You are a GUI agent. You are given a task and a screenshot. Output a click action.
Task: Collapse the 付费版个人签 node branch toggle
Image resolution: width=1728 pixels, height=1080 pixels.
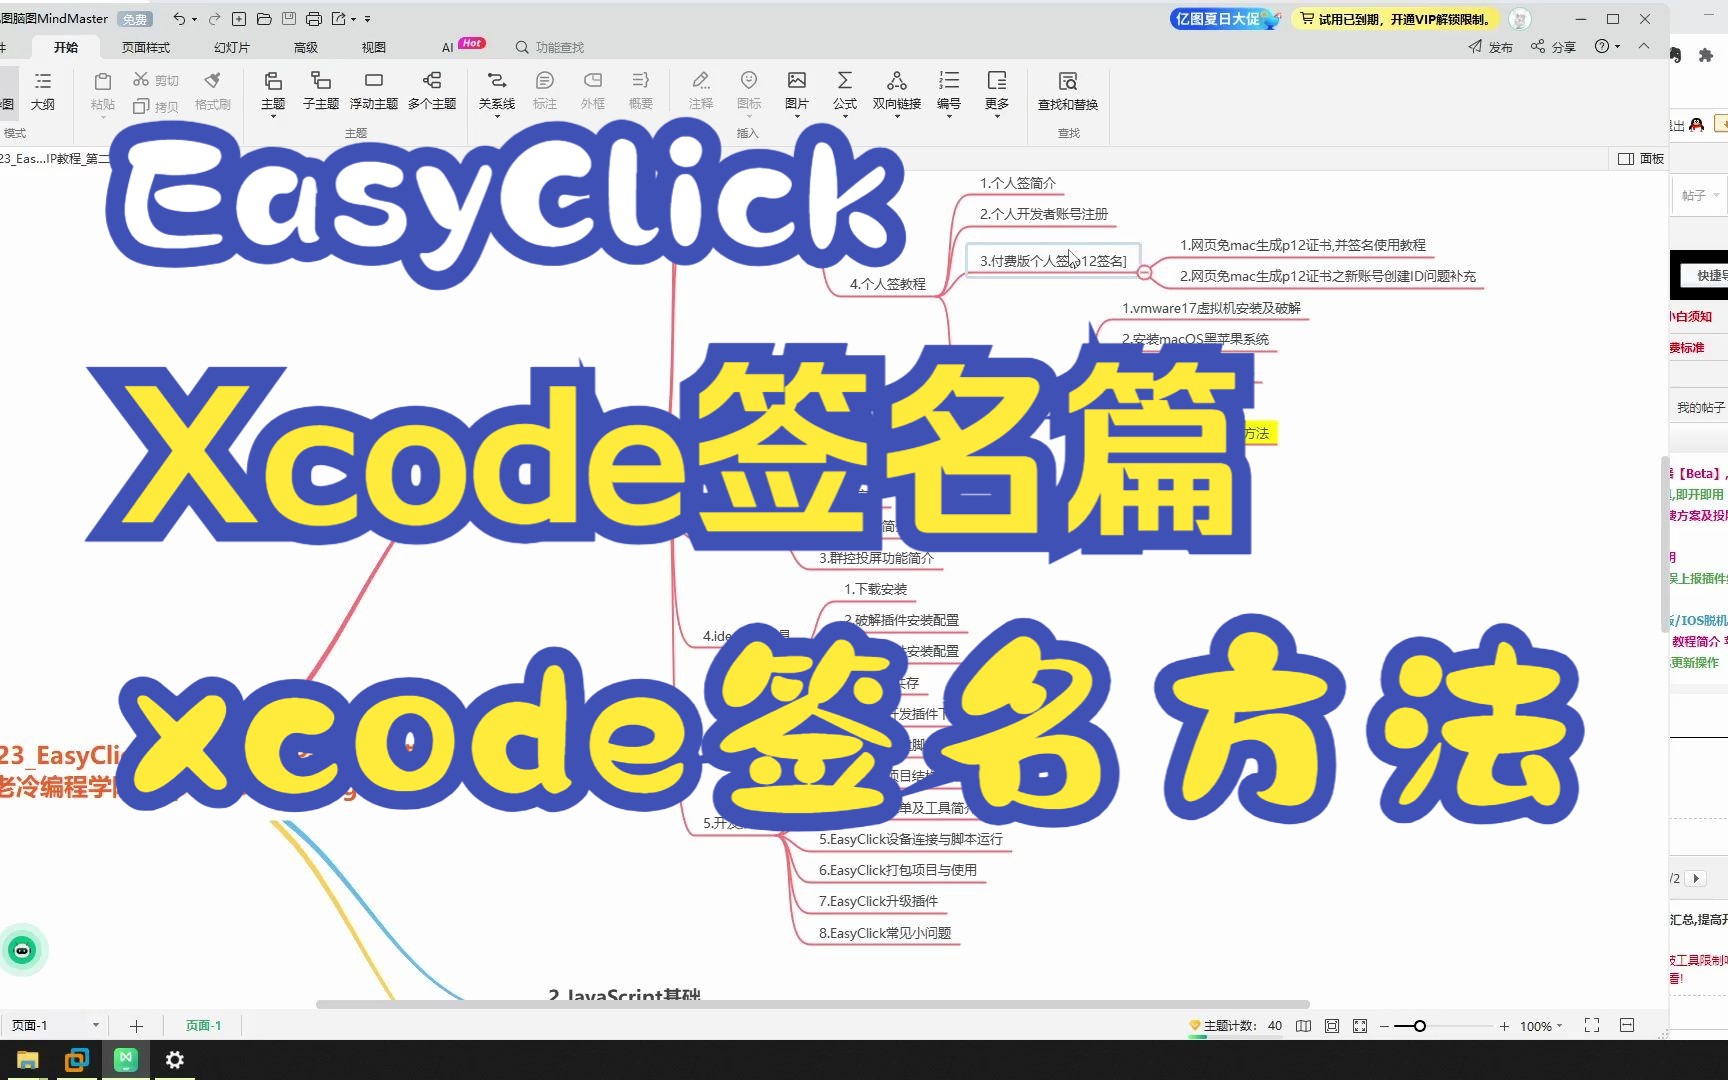click(x=1144, y=272)
